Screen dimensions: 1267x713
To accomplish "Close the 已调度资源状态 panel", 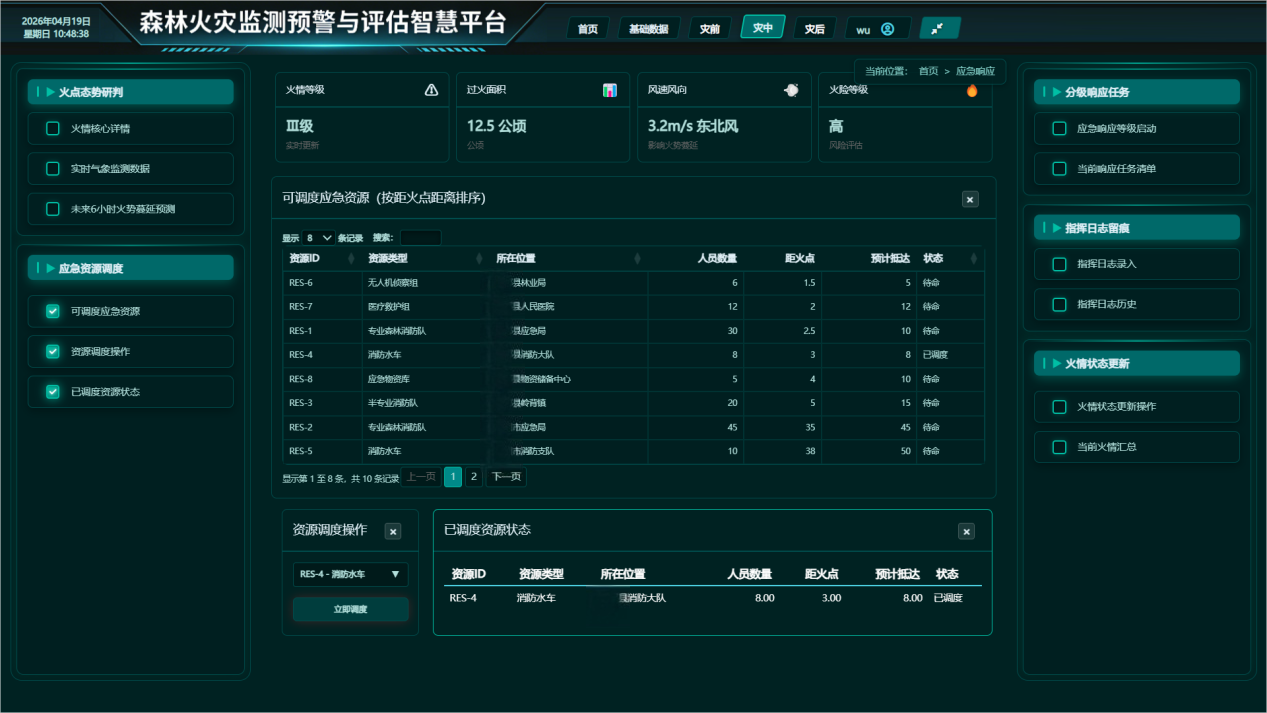I will point(965,531).
